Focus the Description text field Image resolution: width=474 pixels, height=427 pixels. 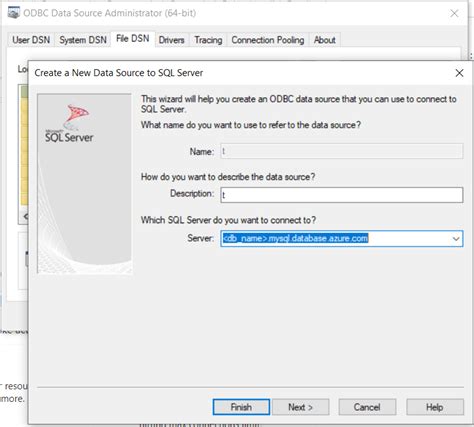coord(342,195)
